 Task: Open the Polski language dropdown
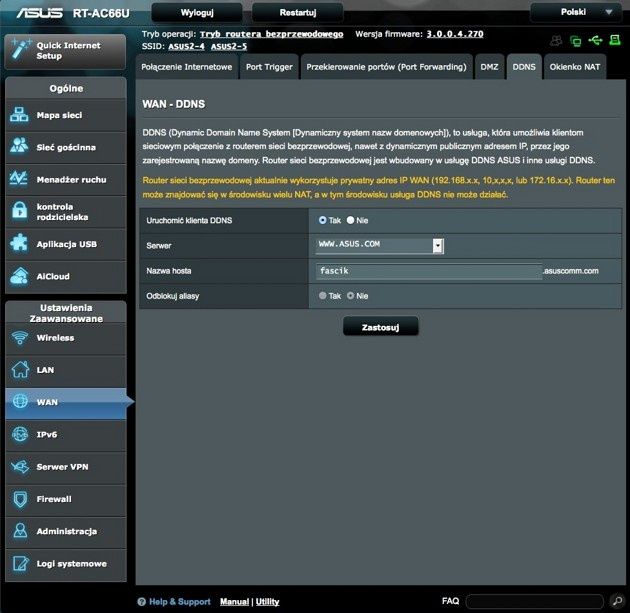[x=578, y=12]
